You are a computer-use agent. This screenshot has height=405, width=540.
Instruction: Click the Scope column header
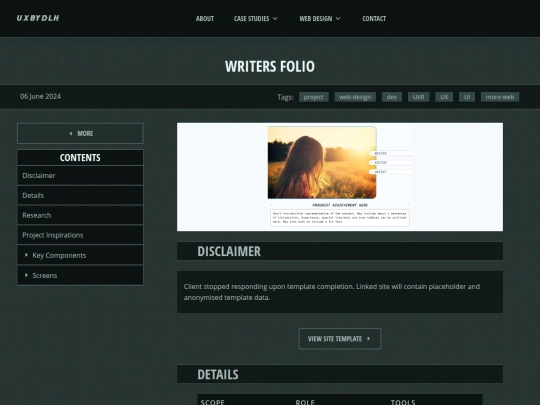(x=212, y=402)
